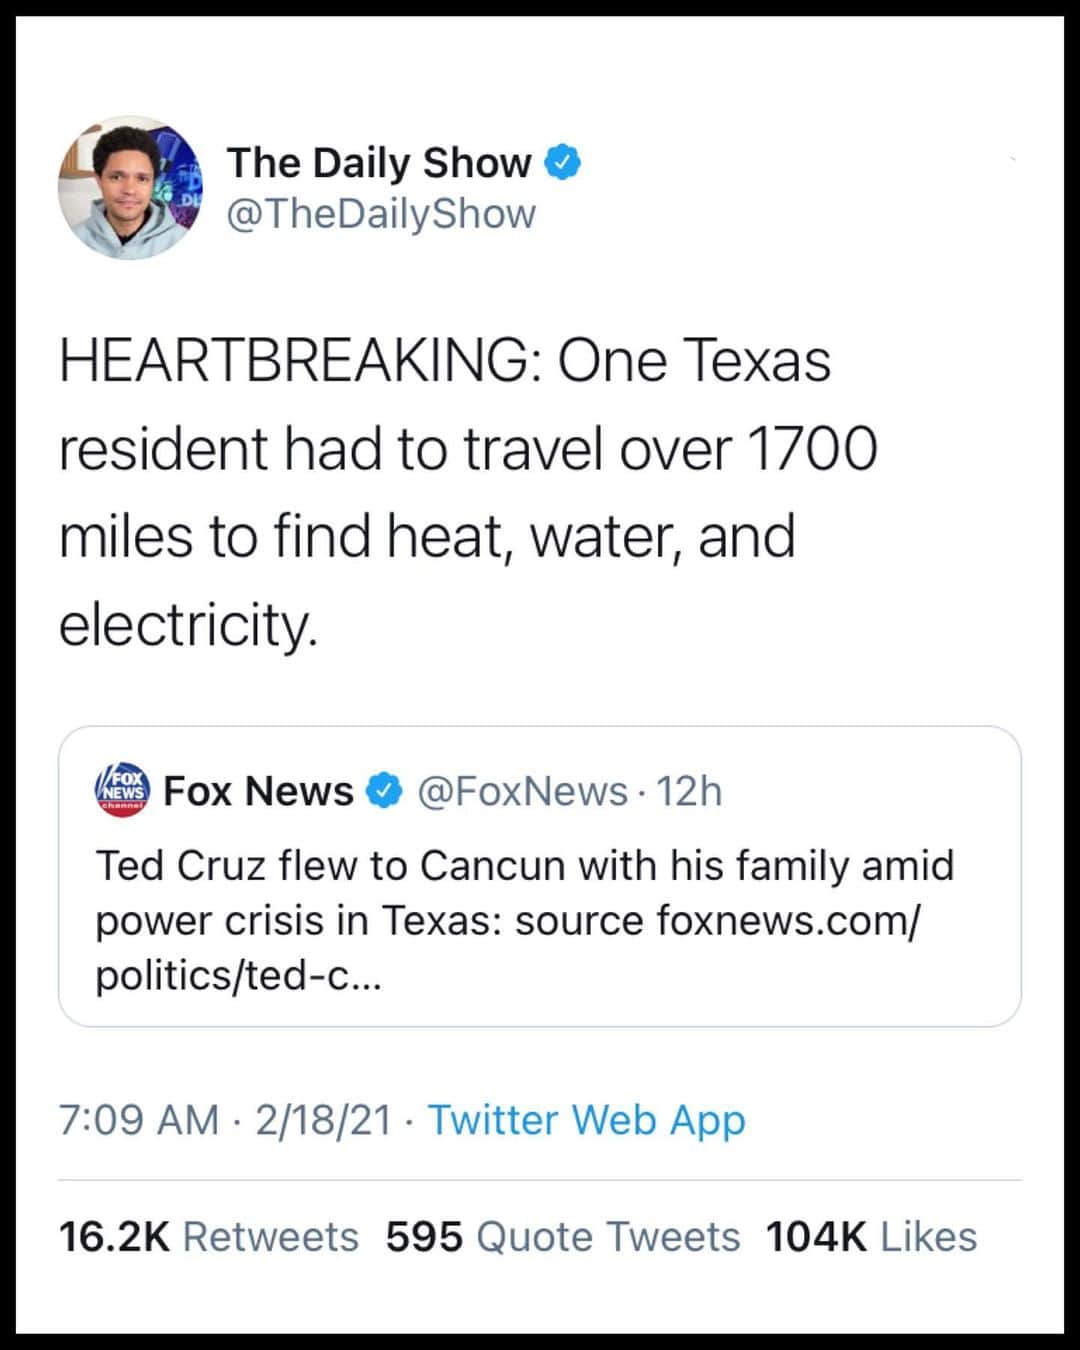Open The Daily Show profile avatar
Screen dimensions: 1080x1350
(131, 189)
